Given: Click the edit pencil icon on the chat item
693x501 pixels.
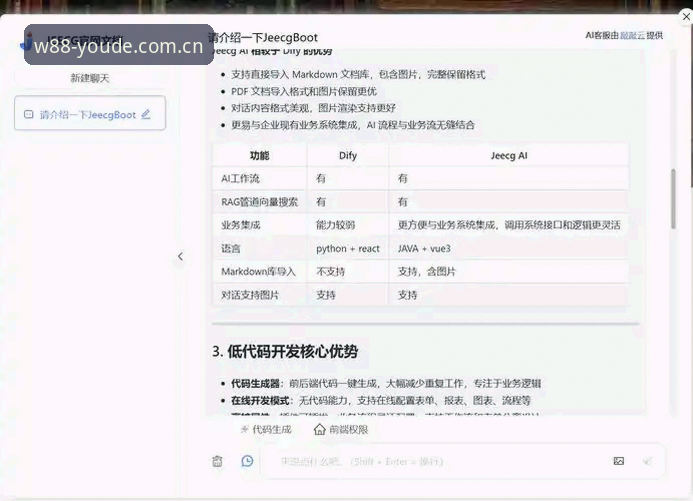Looking at the screenshot, I should pos(146,114).
